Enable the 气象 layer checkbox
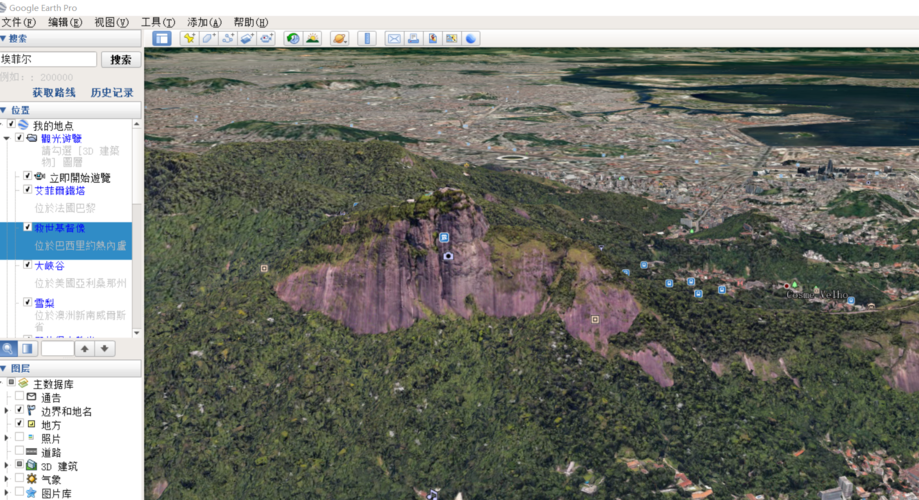Image resolution: width=919 pixels, height=500 pixels. pos(19,478)
